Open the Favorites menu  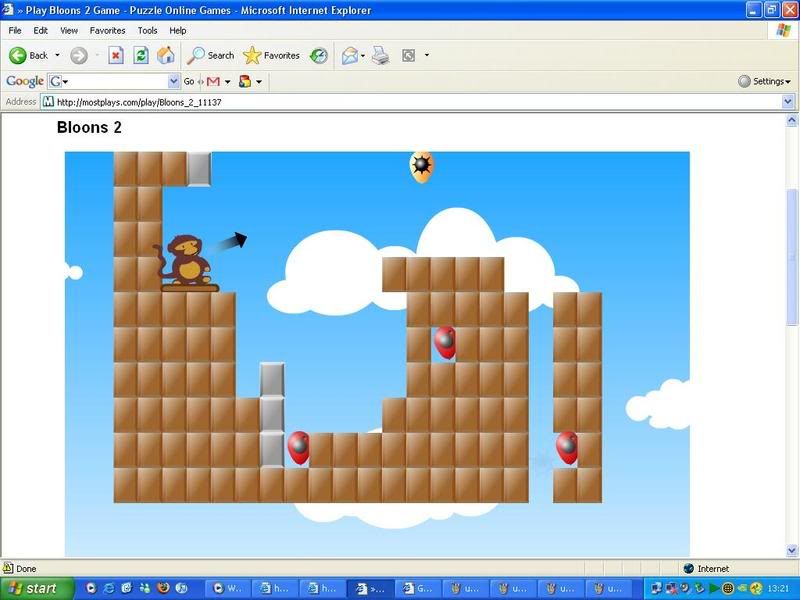[107, 31]
